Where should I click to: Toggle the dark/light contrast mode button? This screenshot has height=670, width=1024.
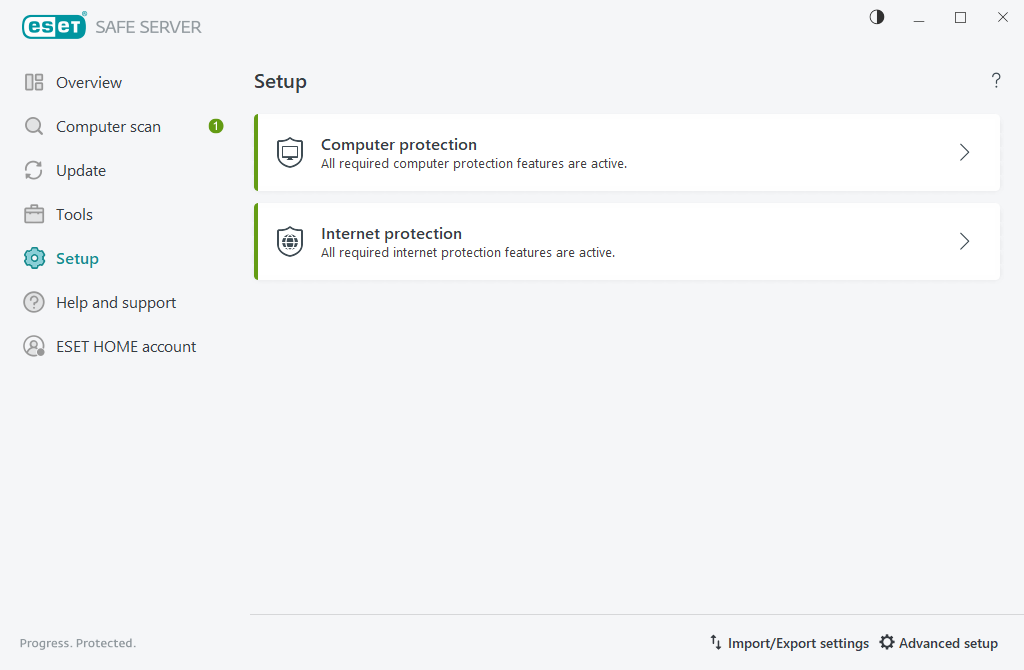[x=877, y=17]
